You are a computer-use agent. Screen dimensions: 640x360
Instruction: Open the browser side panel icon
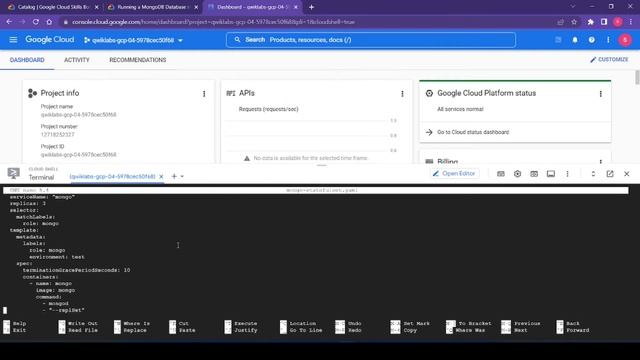604,22
